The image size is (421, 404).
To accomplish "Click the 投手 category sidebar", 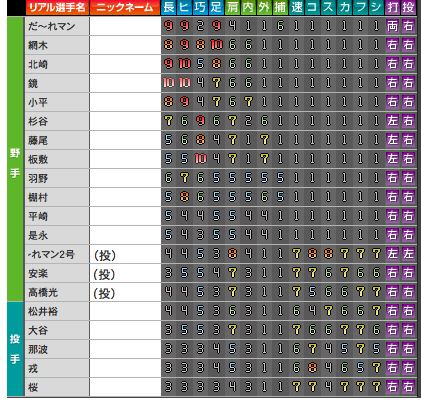I will [x=15, y=349].
